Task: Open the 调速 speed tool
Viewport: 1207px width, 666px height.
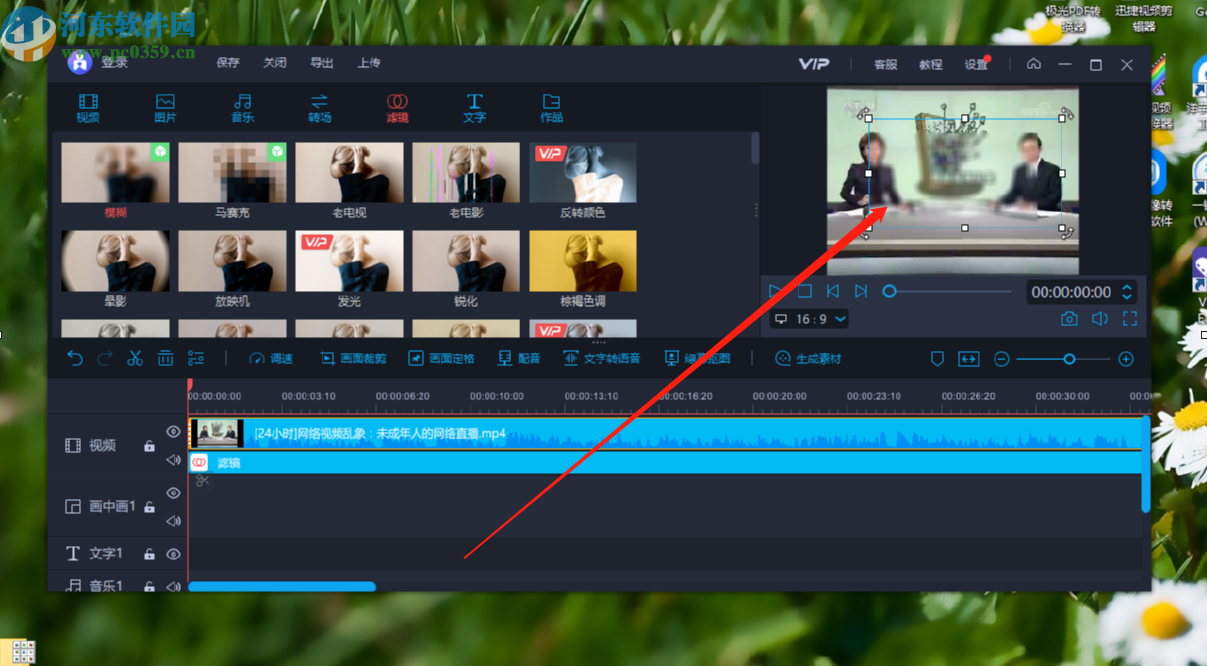Action: pyautogui.click(x=271, y=358)
